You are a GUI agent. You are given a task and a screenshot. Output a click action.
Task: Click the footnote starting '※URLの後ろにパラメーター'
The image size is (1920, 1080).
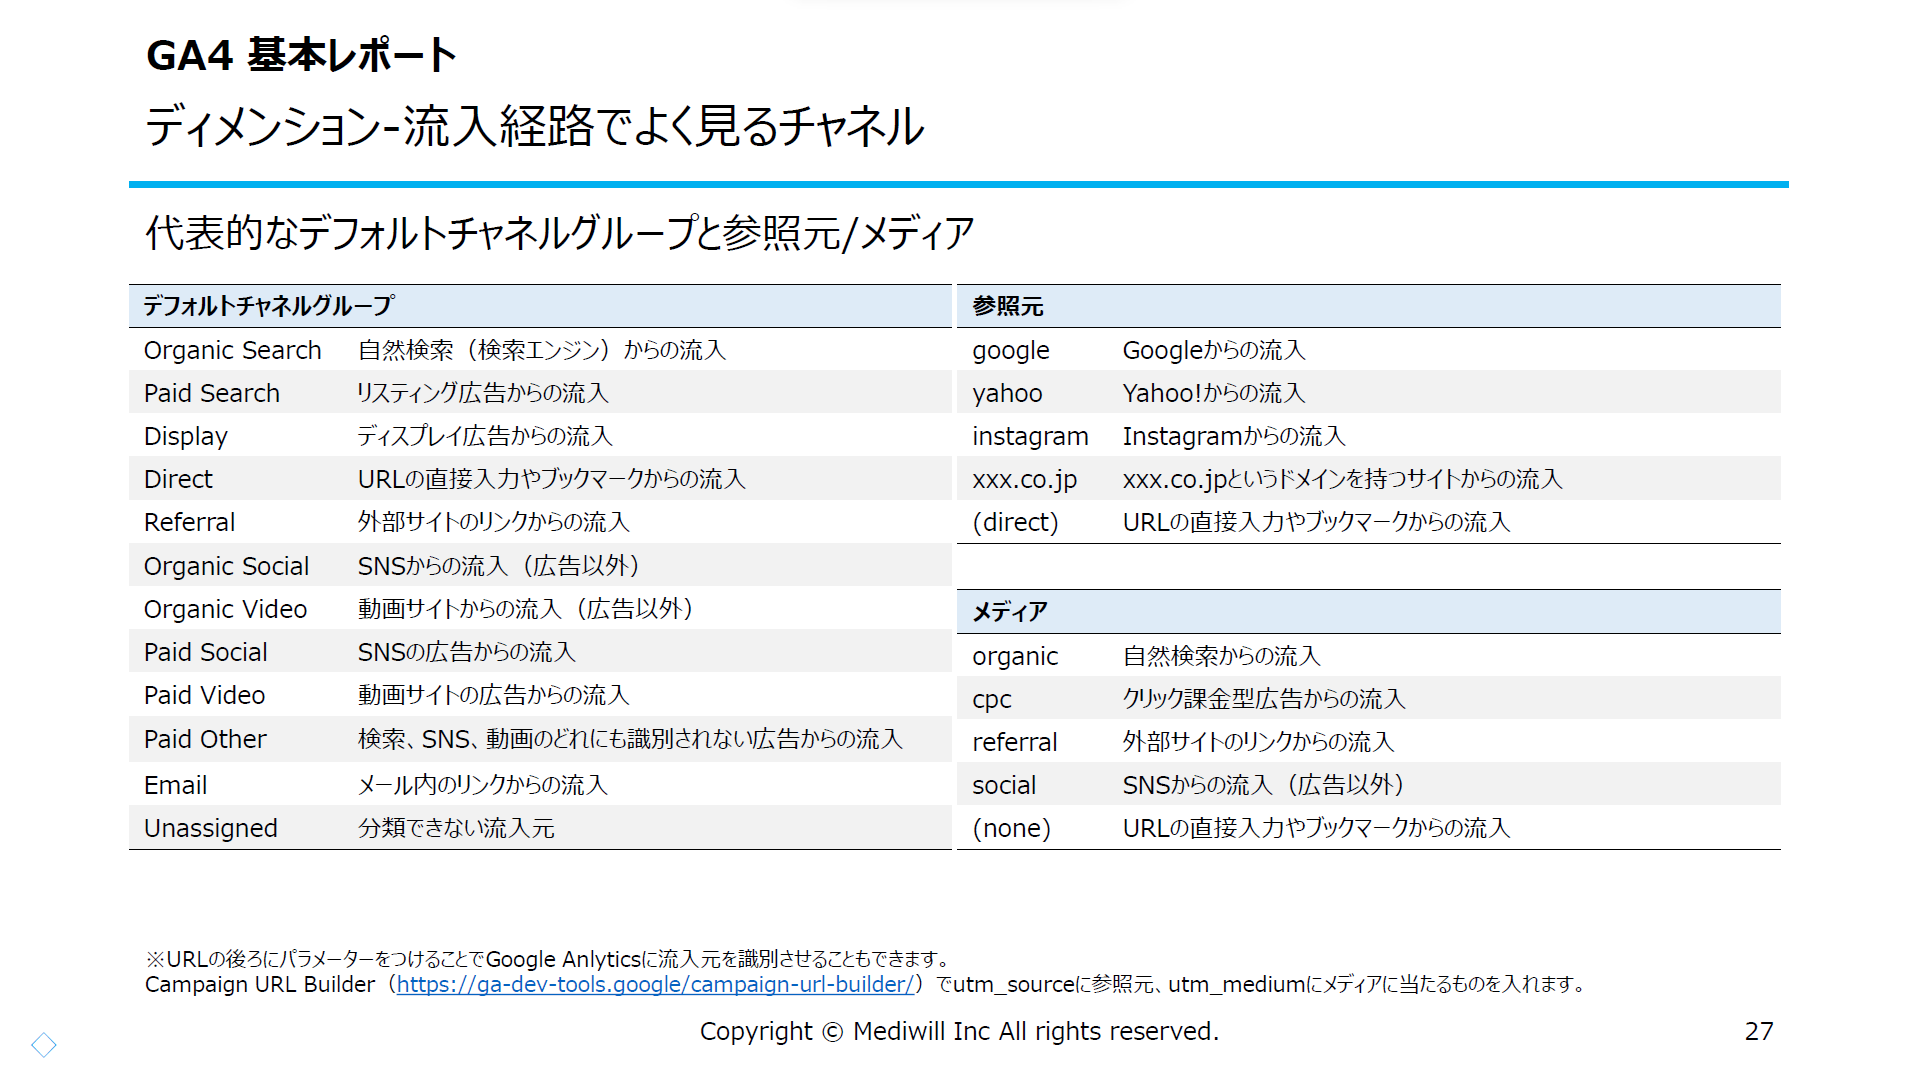tap(548, 959)
